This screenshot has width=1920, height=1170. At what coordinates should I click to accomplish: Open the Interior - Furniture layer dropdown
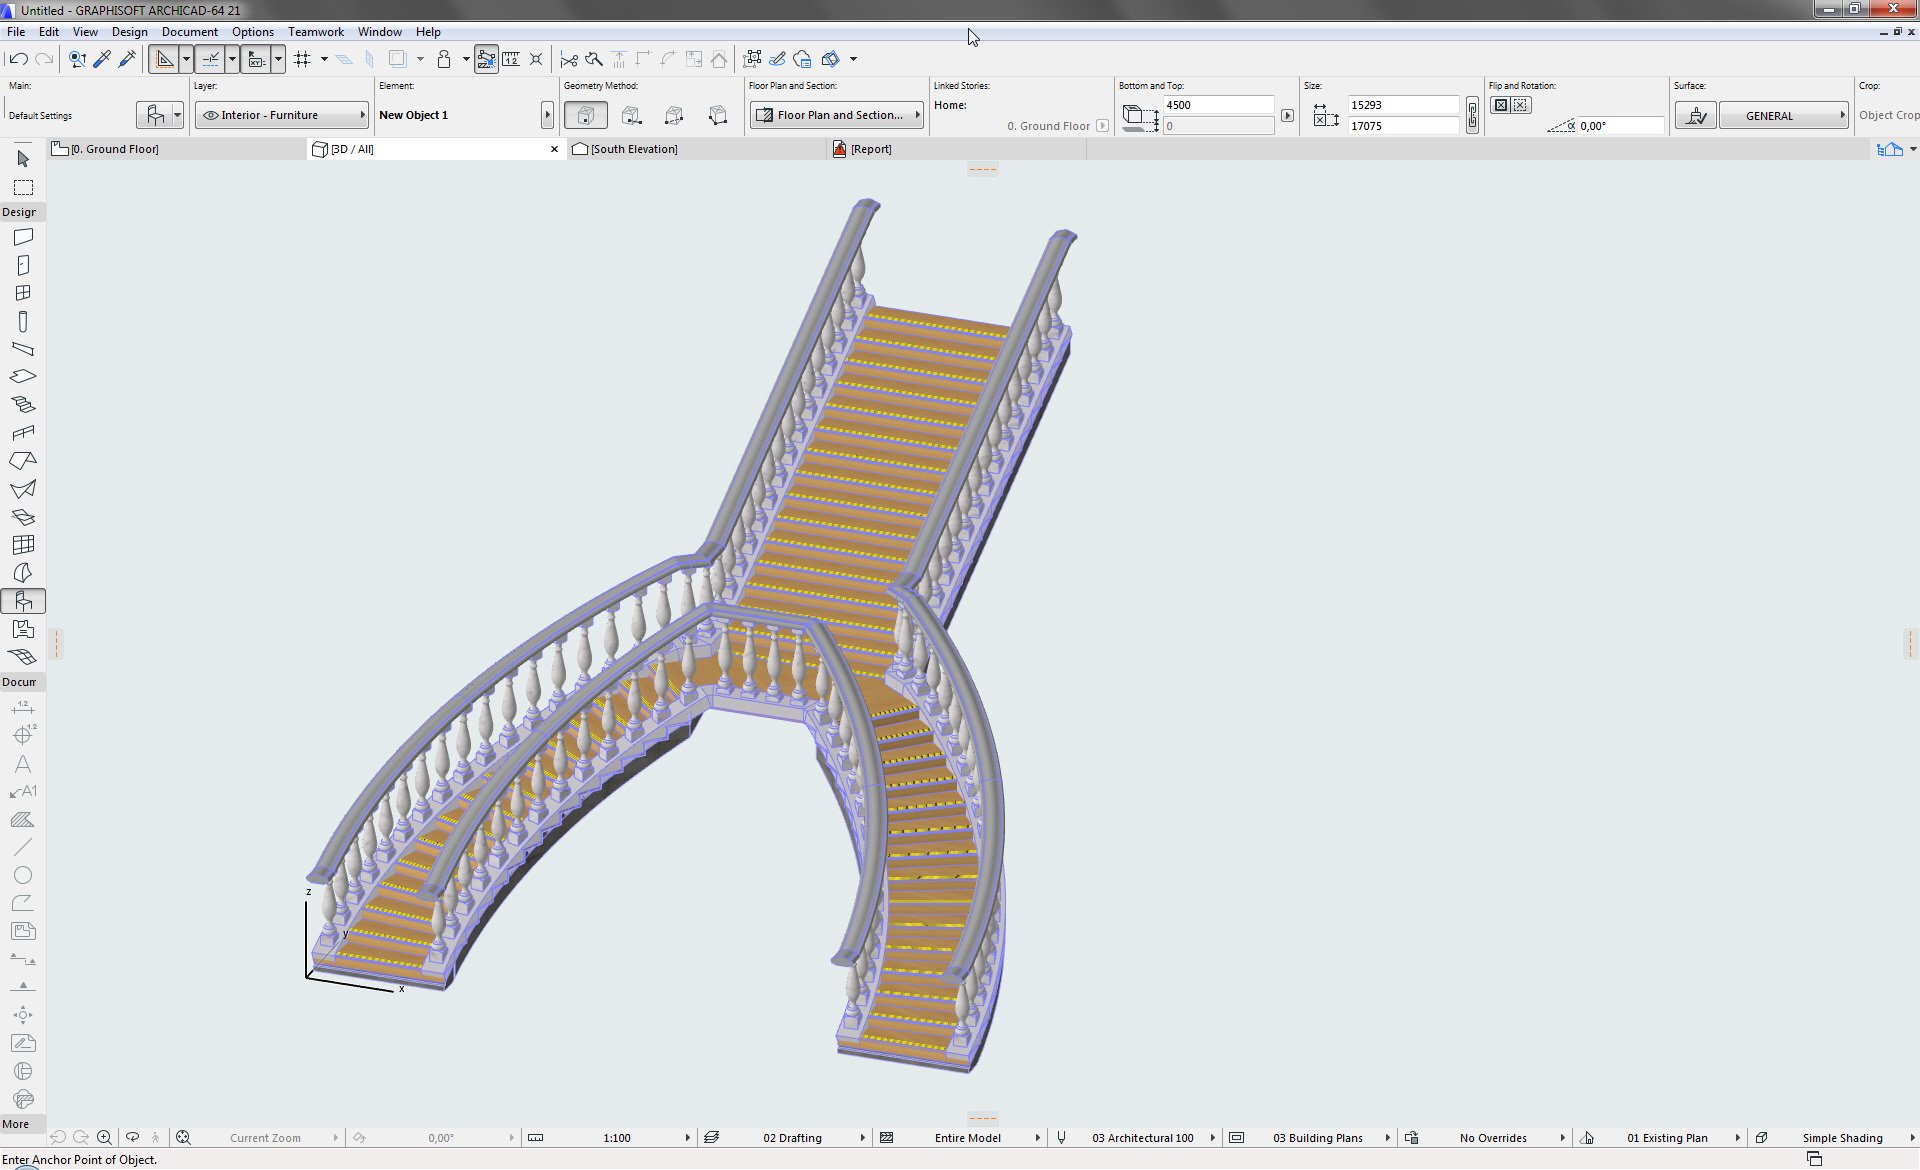point(283,115)
